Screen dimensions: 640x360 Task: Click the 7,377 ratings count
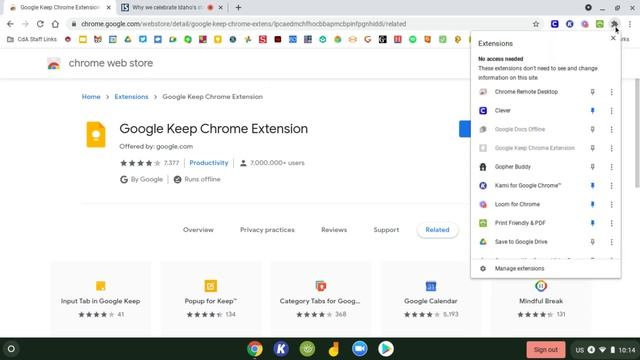pos(171,163)
